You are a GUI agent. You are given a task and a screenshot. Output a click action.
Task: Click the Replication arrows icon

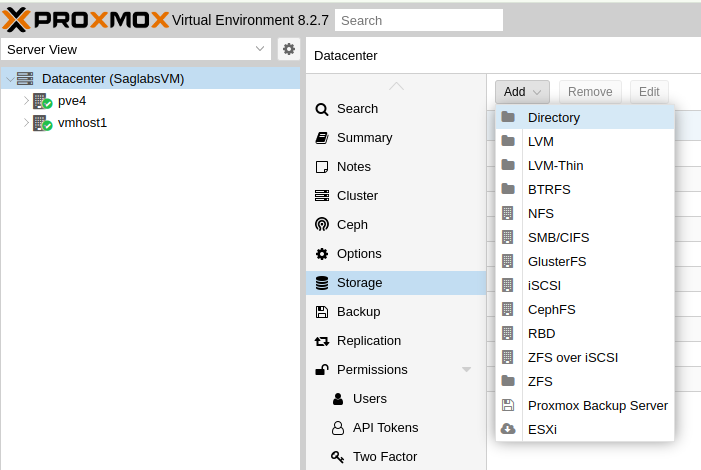[322, 341]
